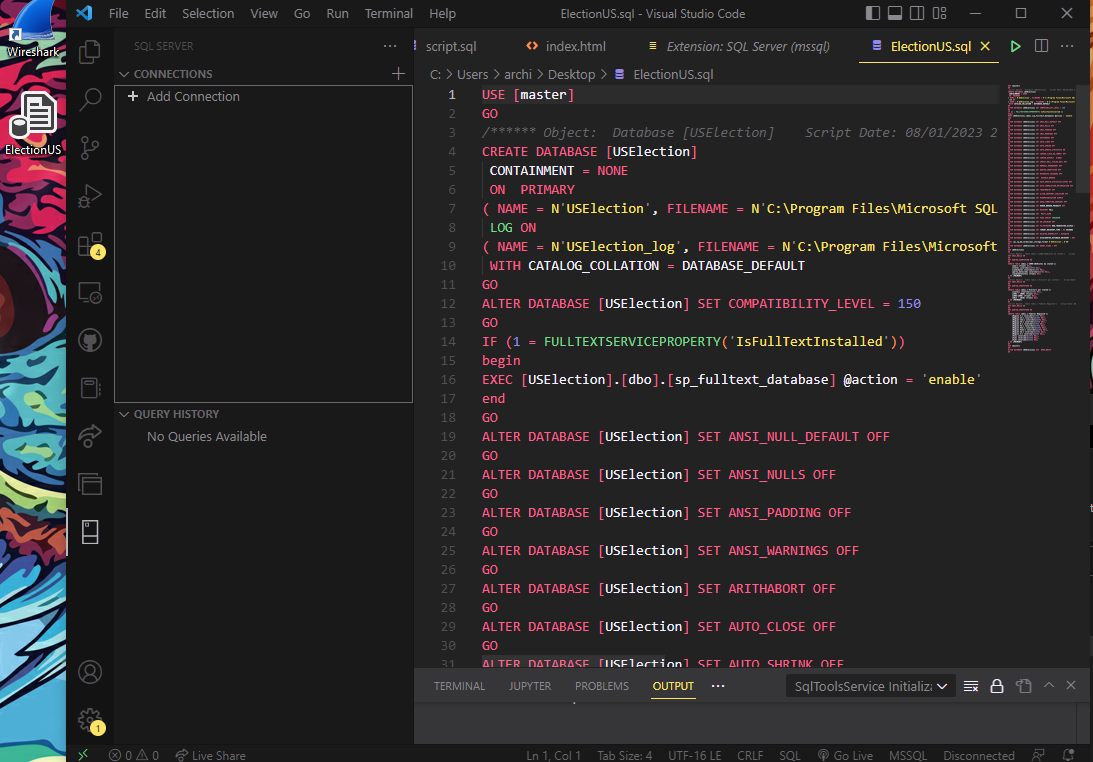Split the editor using the split icon
The height and width of the screenshot is (762, 1093).
[1040, 45]
